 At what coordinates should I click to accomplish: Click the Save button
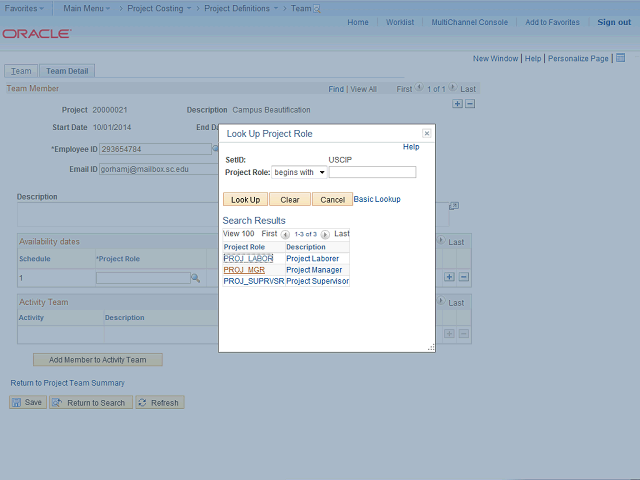tap(28, 402)
